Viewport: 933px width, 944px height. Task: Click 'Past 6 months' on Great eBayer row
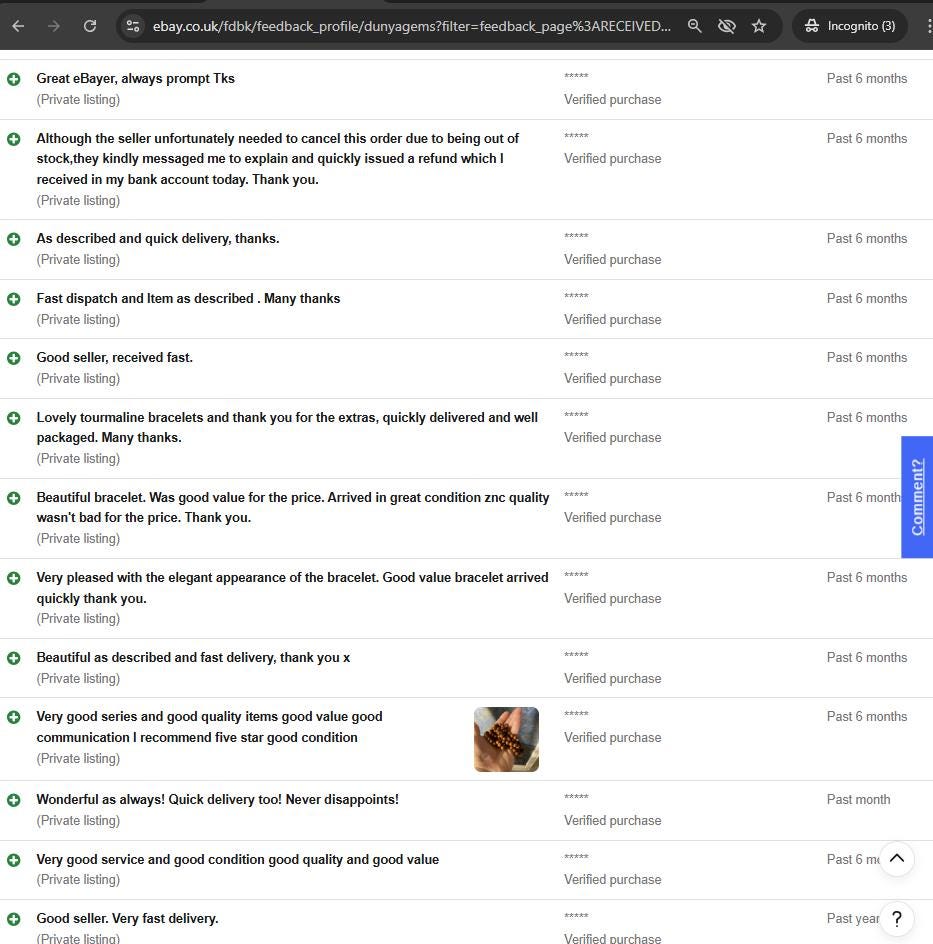coord(867,78)
